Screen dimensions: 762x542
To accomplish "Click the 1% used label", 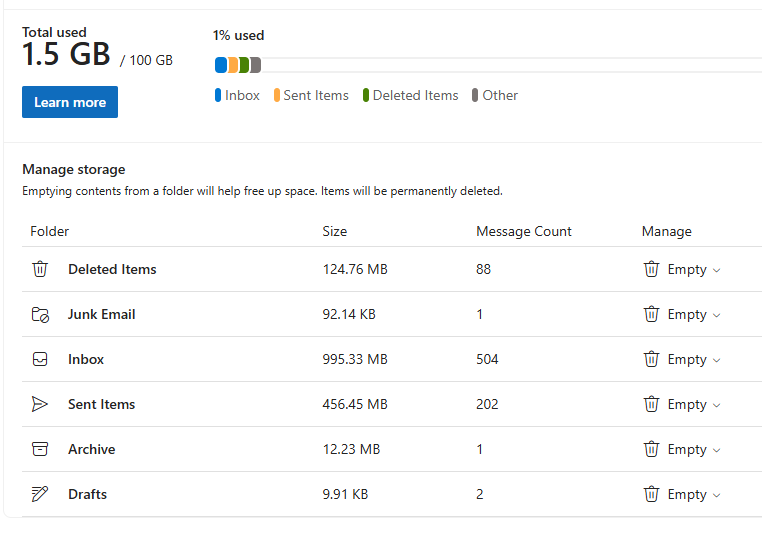I will (x=239, y=35).
